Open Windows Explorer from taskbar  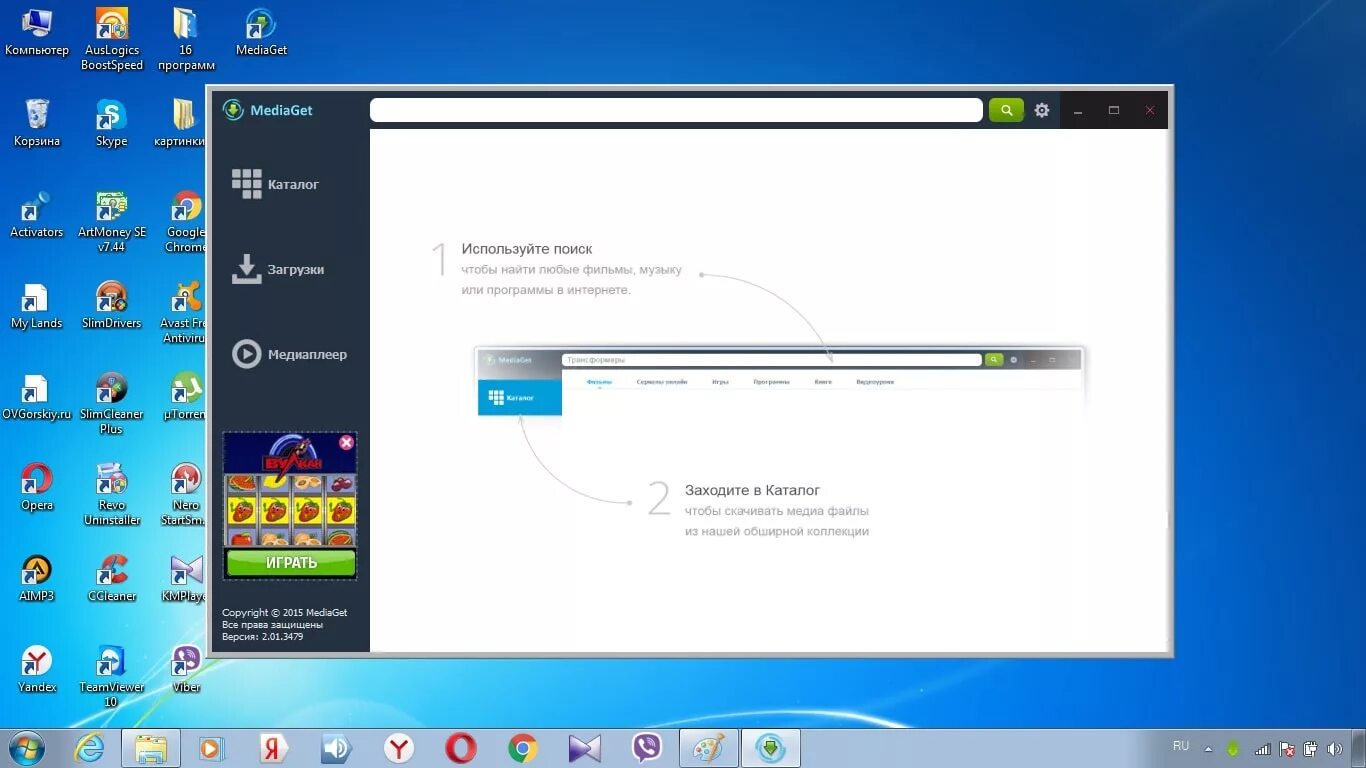[x=151, y=748]
